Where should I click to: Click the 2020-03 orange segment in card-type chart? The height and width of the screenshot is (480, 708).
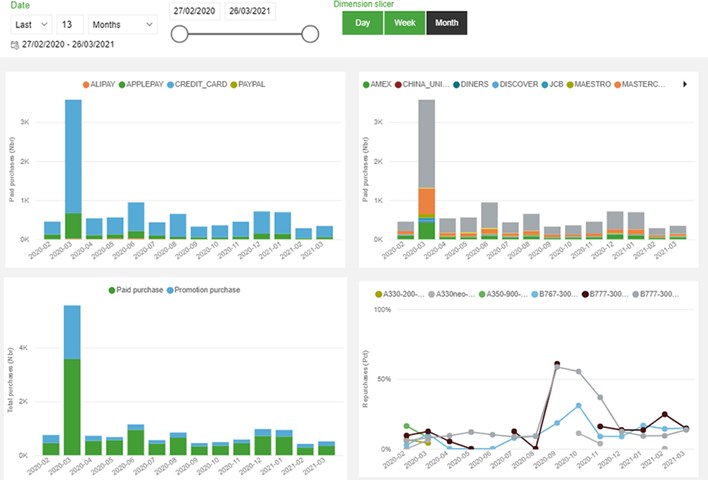point(427,201)
